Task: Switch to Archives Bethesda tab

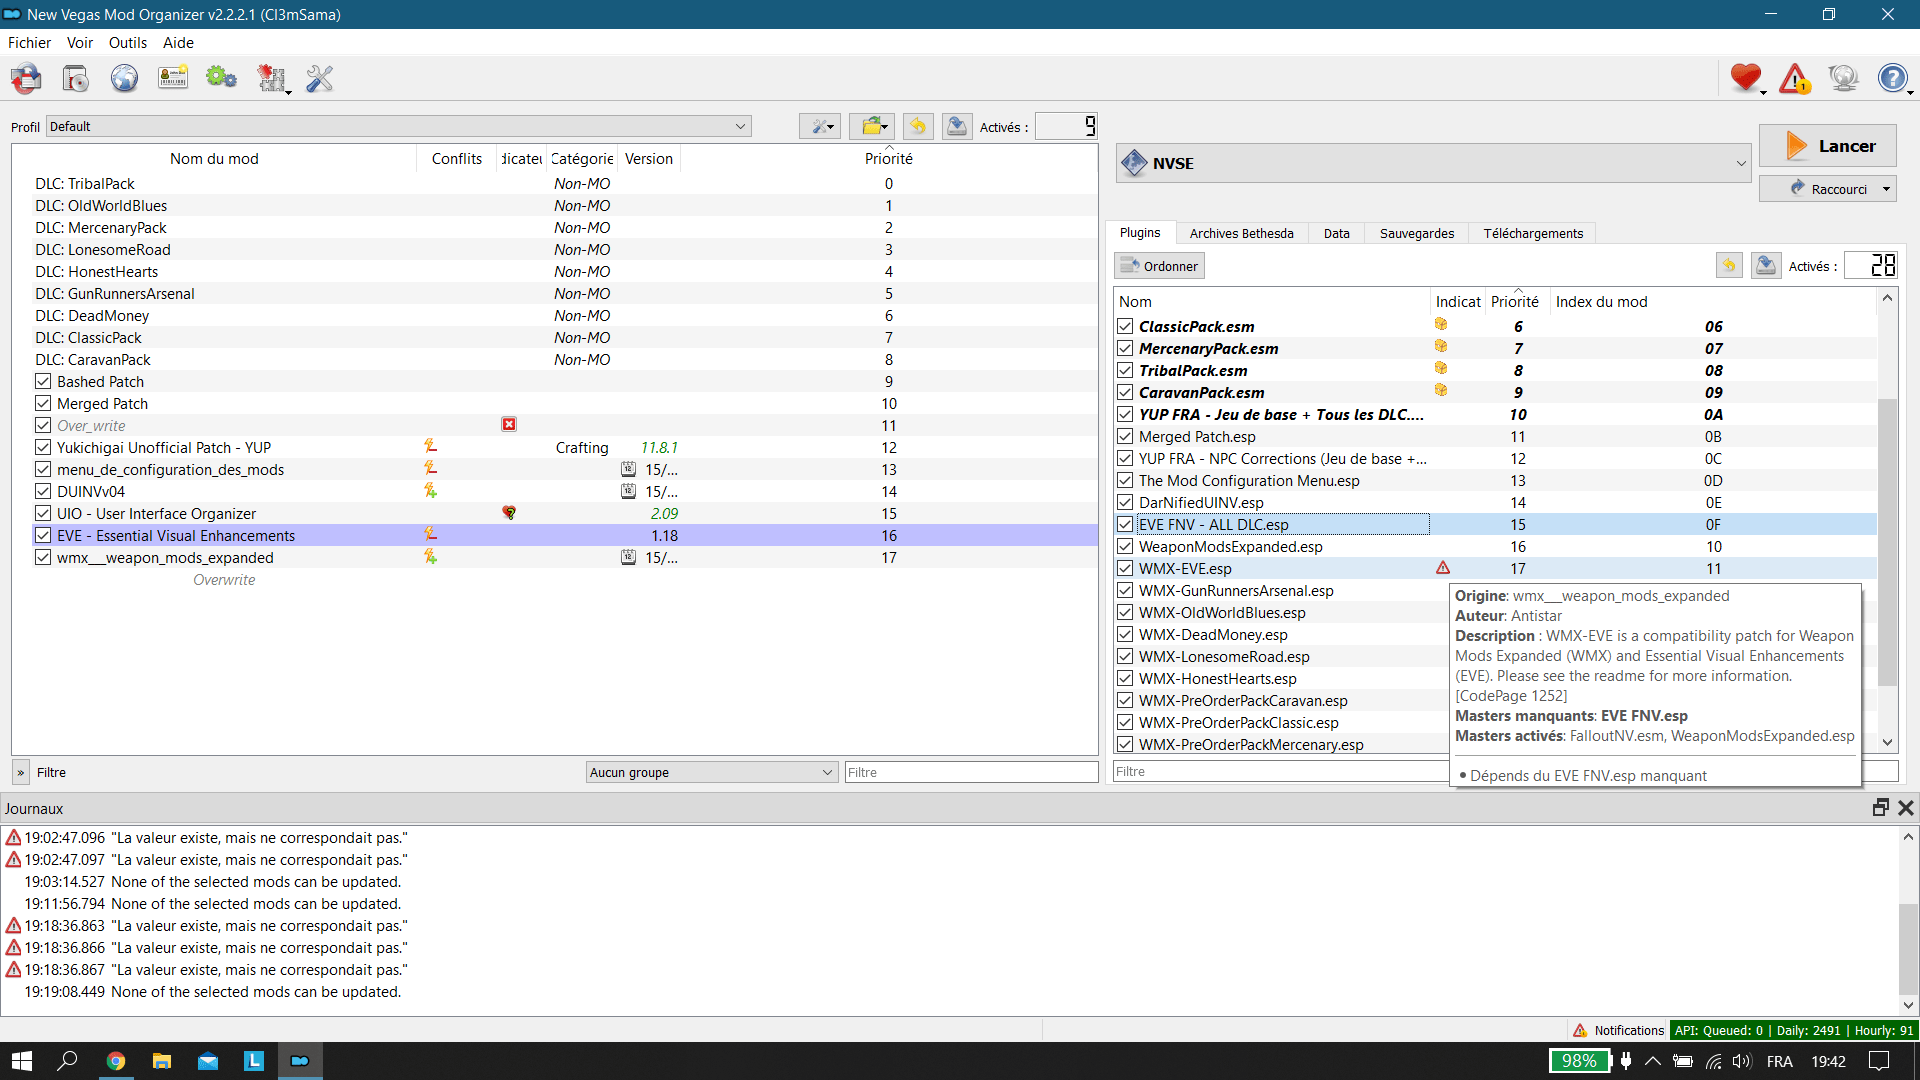Action: click(x=1241, y=233)
